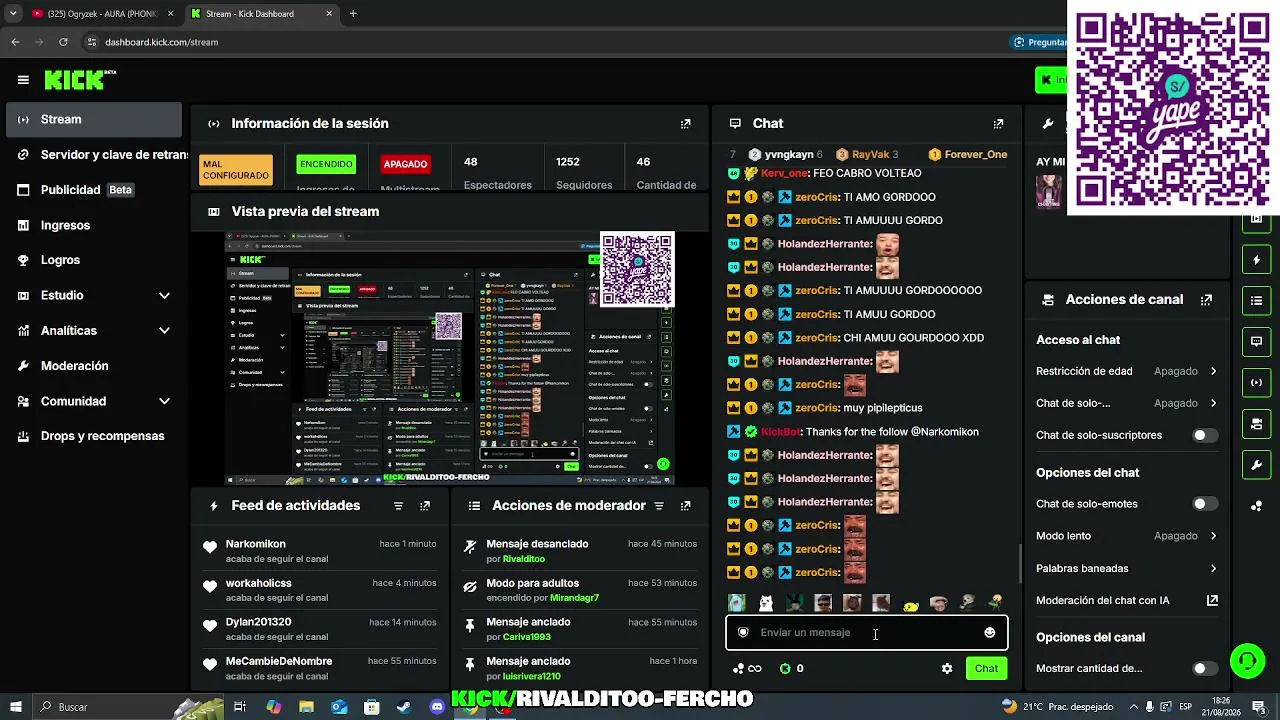The height and width of the screenshot is (720, 1280).
Task: Click zeroCris username on muy pipilepticus message
Action: pos(816,408)
